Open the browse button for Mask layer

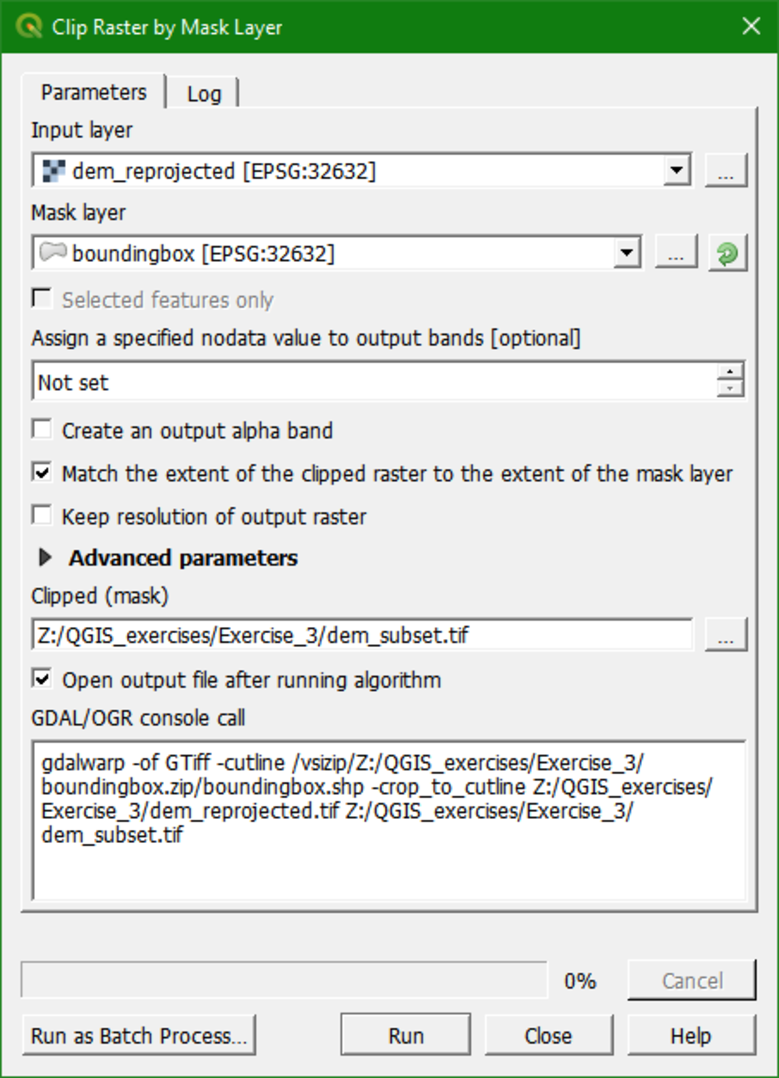(676, 252)
